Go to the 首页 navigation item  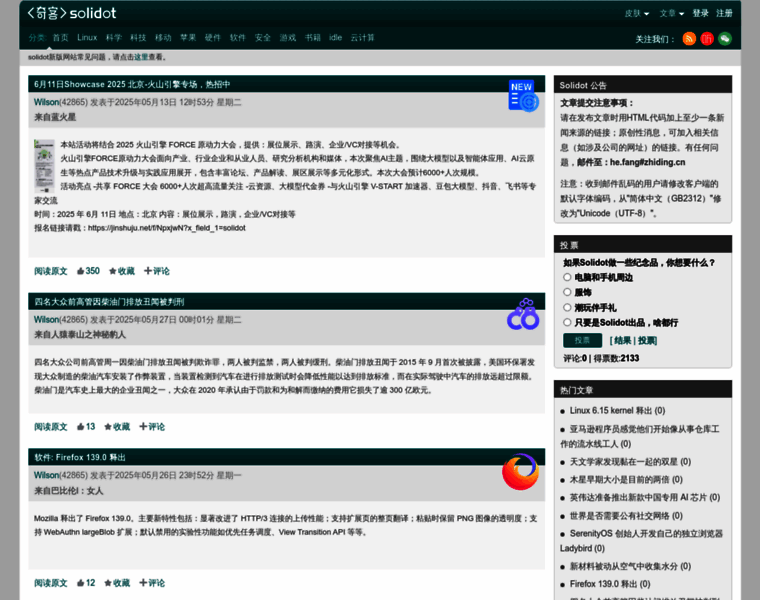coord(61,37)
